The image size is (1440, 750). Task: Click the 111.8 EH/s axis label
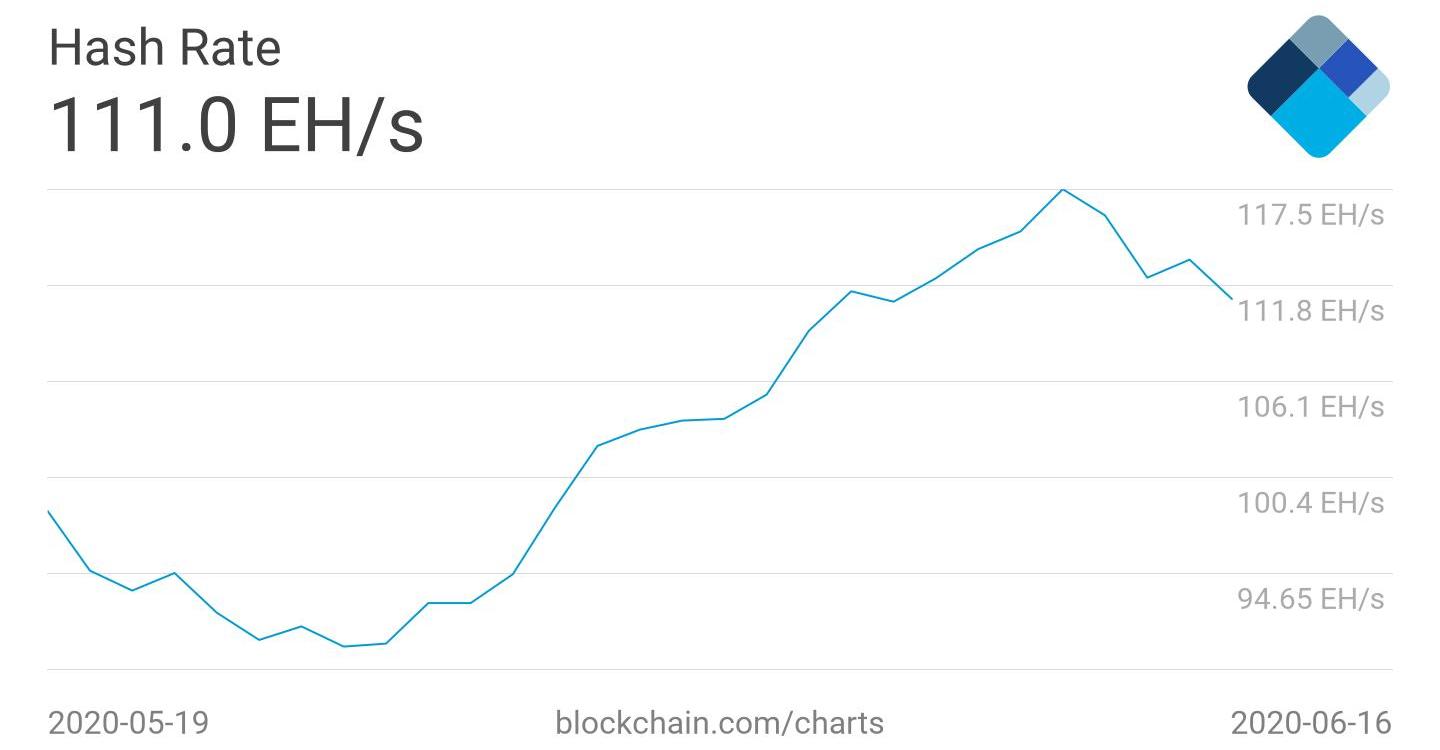pos(1311,311)
